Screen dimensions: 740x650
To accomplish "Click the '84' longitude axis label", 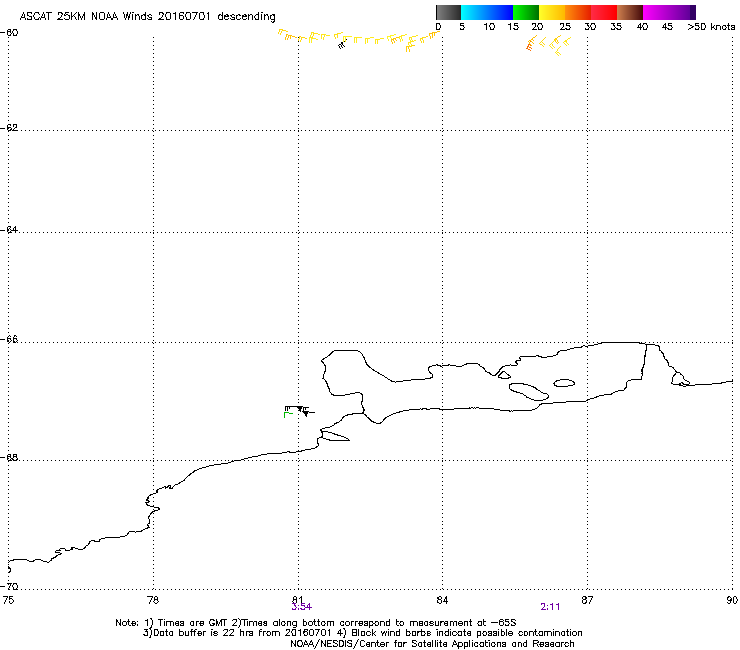I will (x=442, y=600).
